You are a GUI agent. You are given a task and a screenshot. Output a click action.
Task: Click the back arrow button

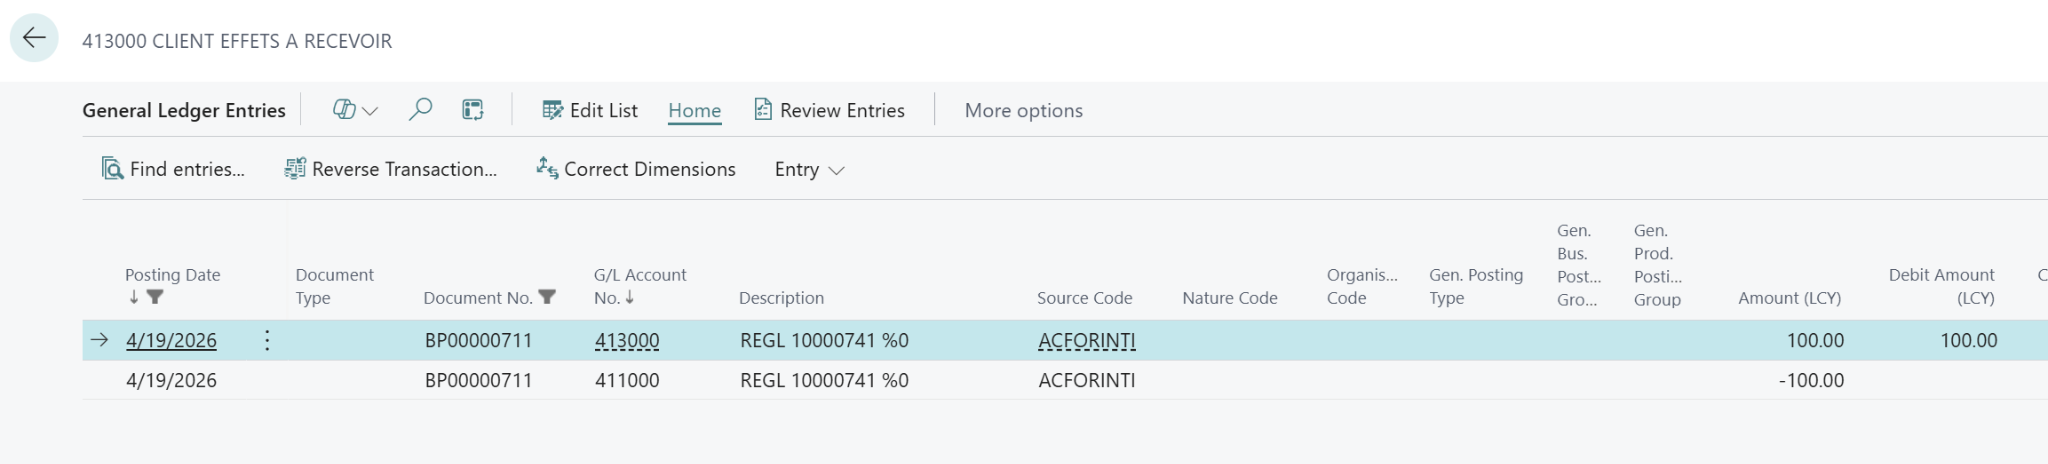coord(34,38)
